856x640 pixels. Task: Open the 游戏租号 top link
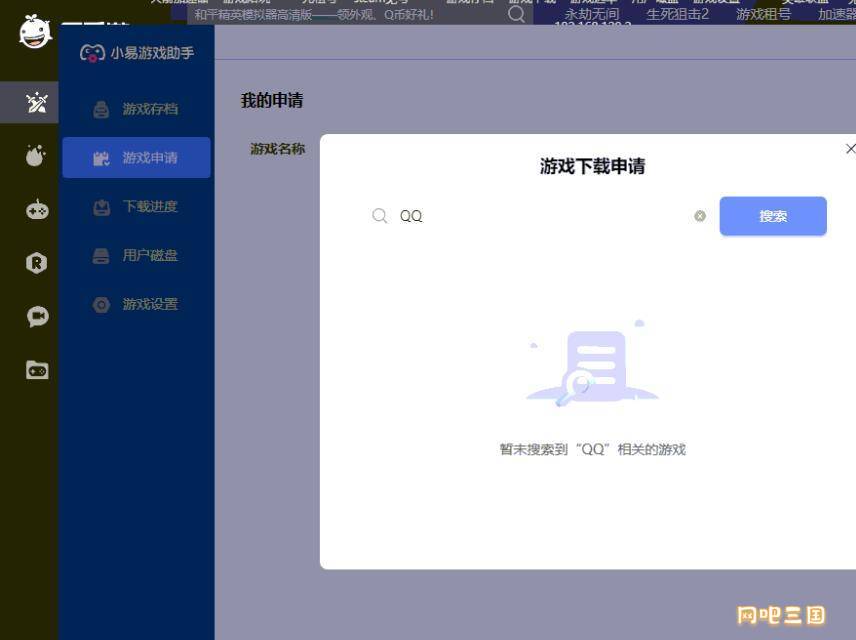pyautogui.click(x=763, y=14)
